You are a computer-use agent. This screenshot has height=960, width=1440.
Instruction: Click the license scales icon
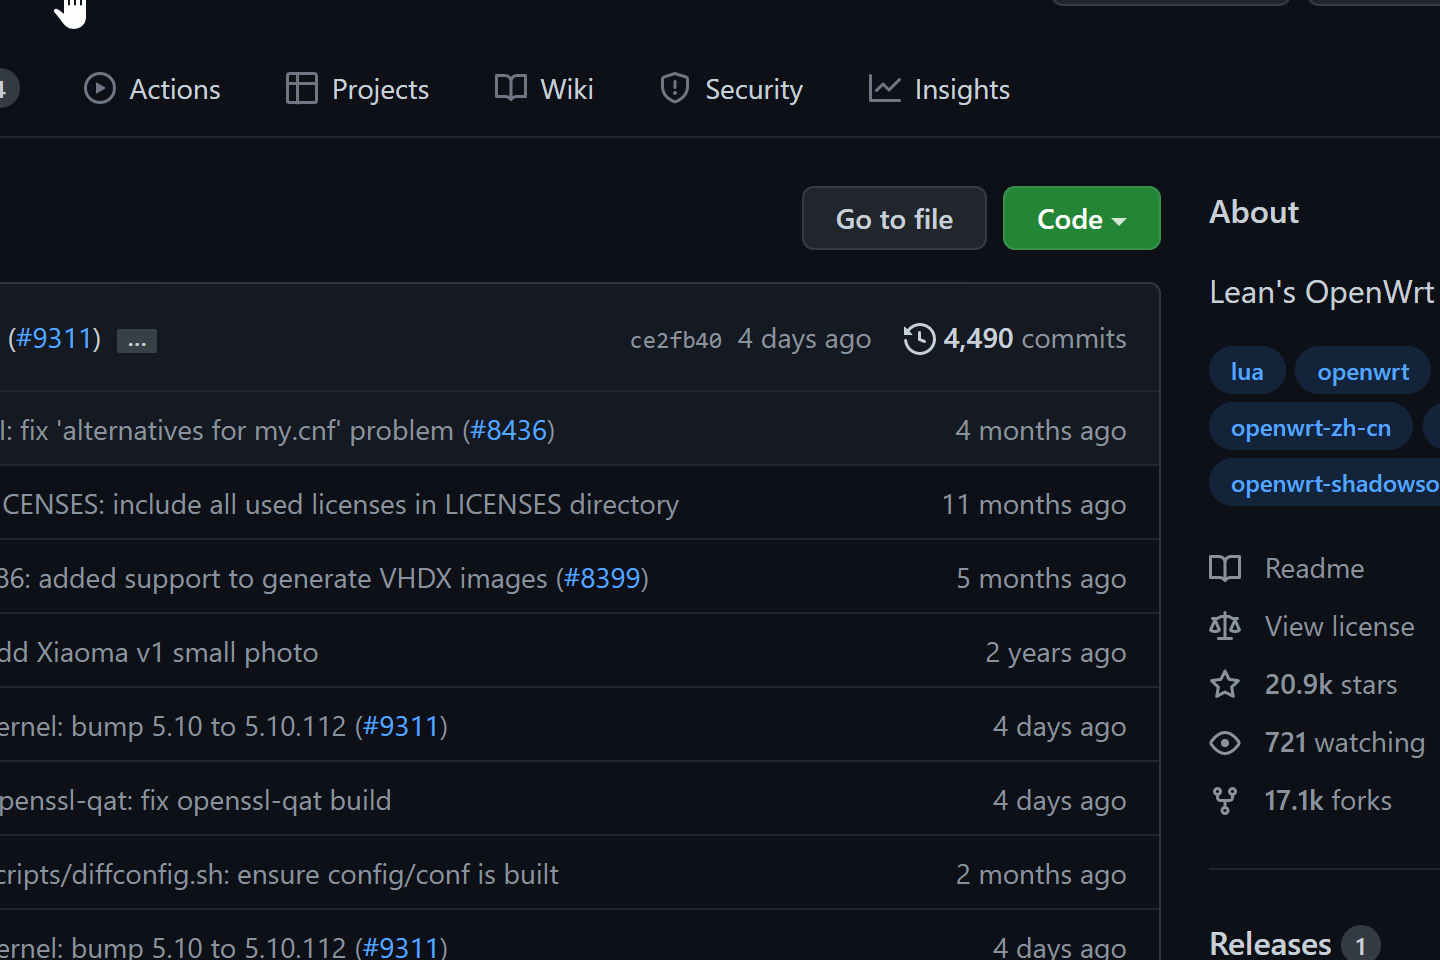point(1225,626)
